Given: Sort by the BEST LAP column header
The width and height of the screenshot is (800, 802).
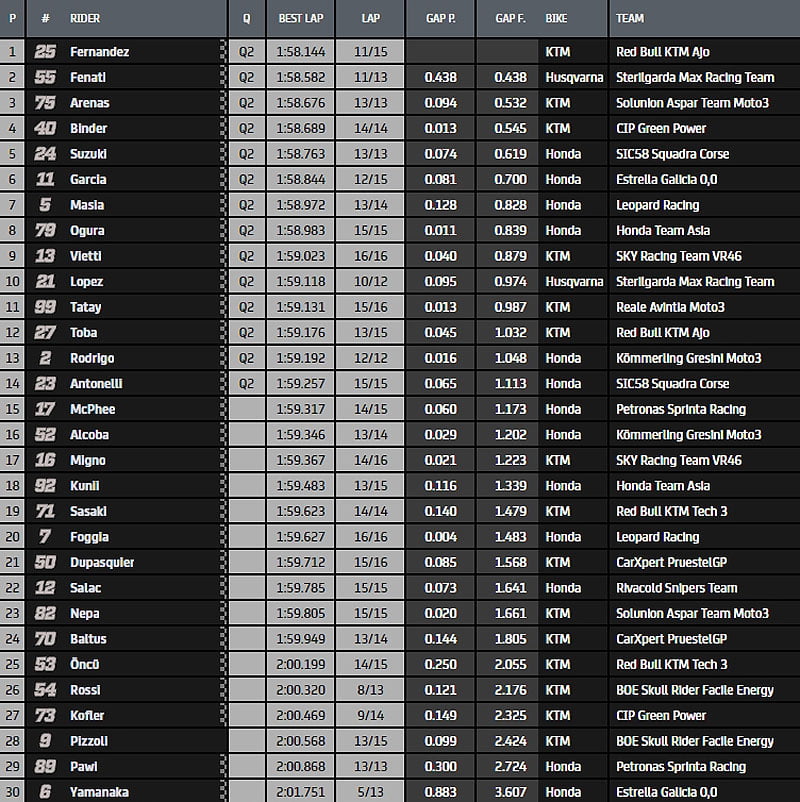Looking at the screenshot, I should coord(298,18).
